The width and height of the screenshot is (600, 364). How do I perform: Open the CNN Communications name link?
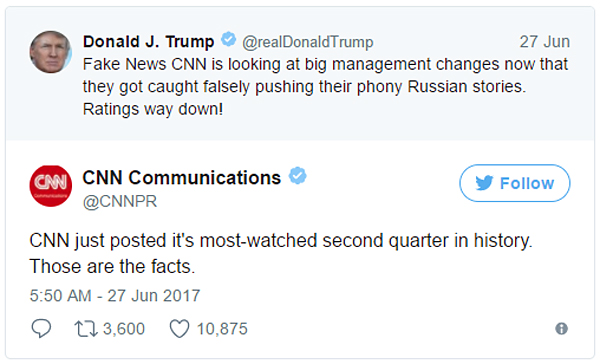coord(182,178)
